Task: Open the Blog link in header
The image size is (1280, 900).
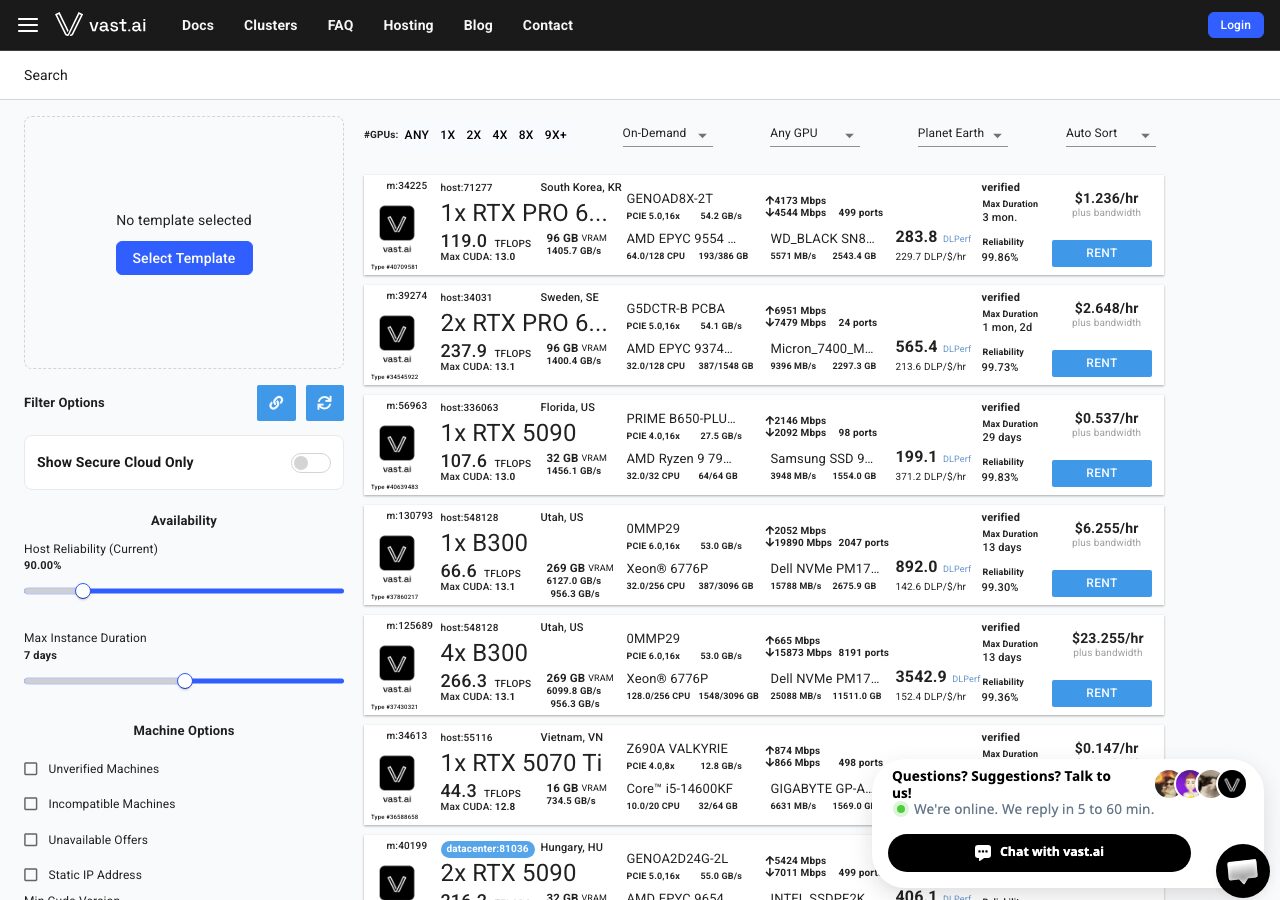Action: [x=478, y=25]
